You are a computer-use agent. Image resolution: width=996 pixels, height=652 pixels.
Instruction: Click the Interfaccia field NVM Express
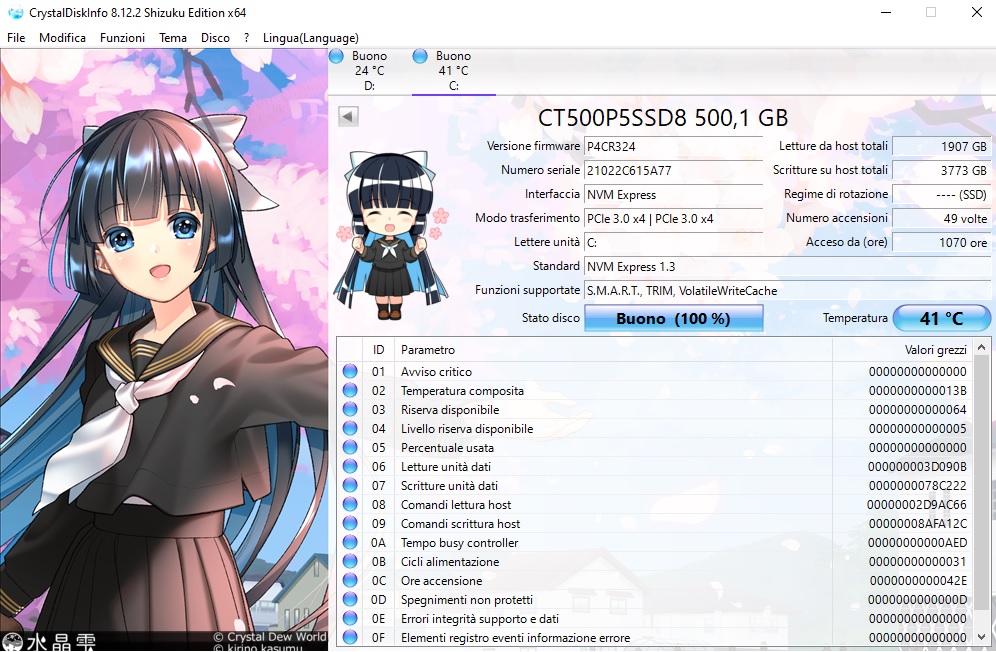coord(673,194)
